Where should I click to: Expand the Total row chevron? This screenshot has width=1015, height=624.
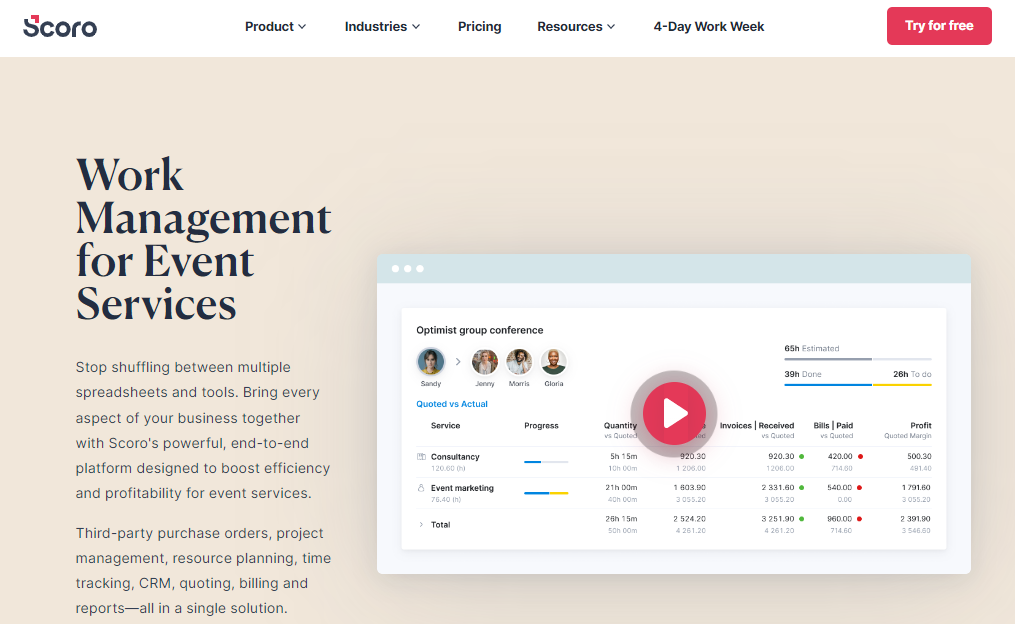tap(421, 524)
